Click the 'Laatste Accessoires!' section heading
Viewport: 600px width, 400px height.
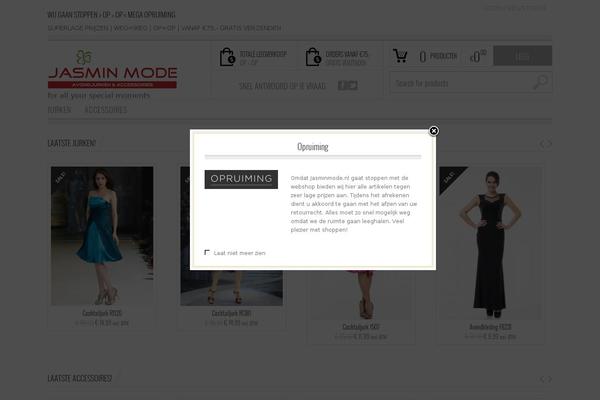[x=80, y=379]
